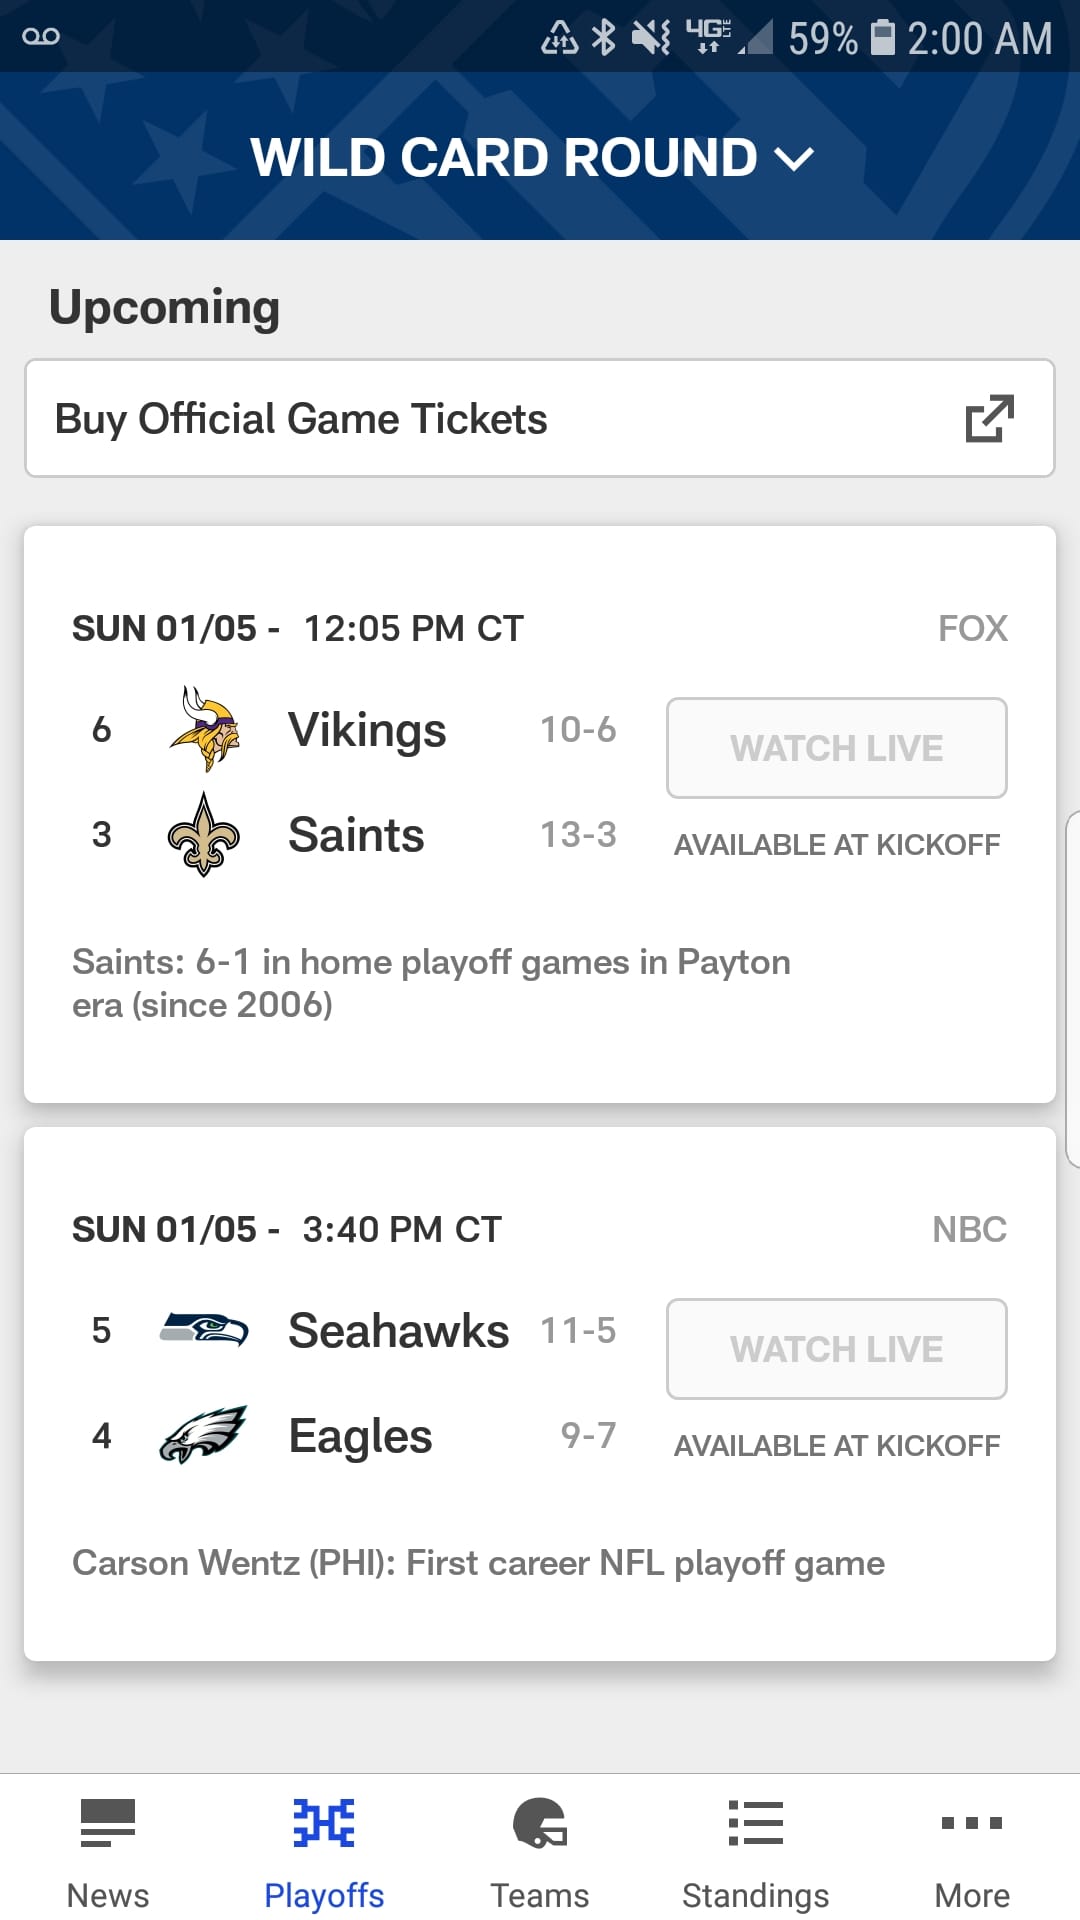1080x1920 pixels.
Task: Tap the Eagles team logo
Action: 204,1435
